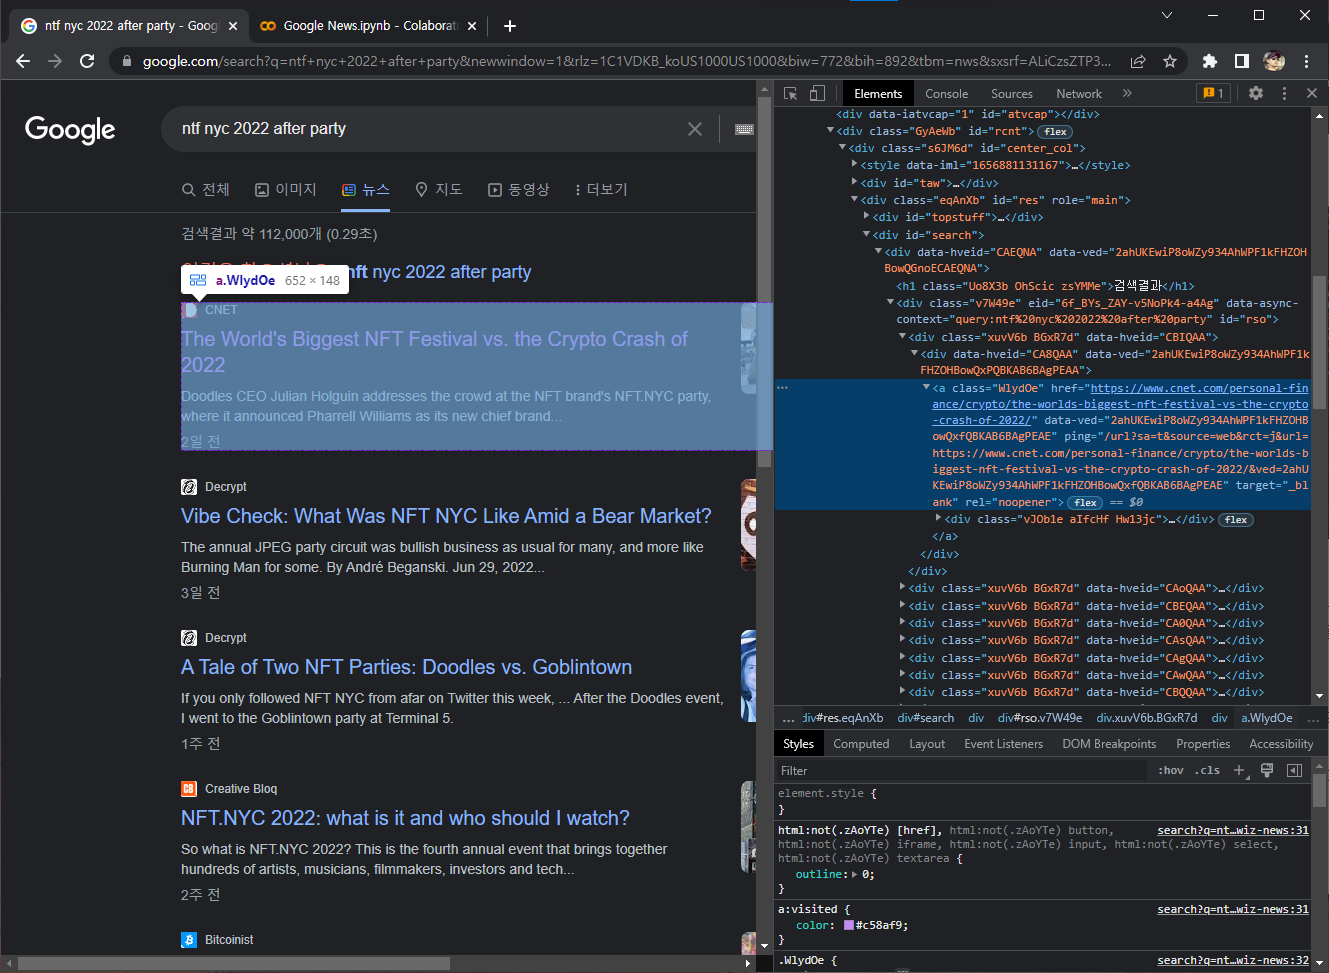Collapse the div id="rcnt" node
The image size is (1329, 973).
(x=830, y=131)
